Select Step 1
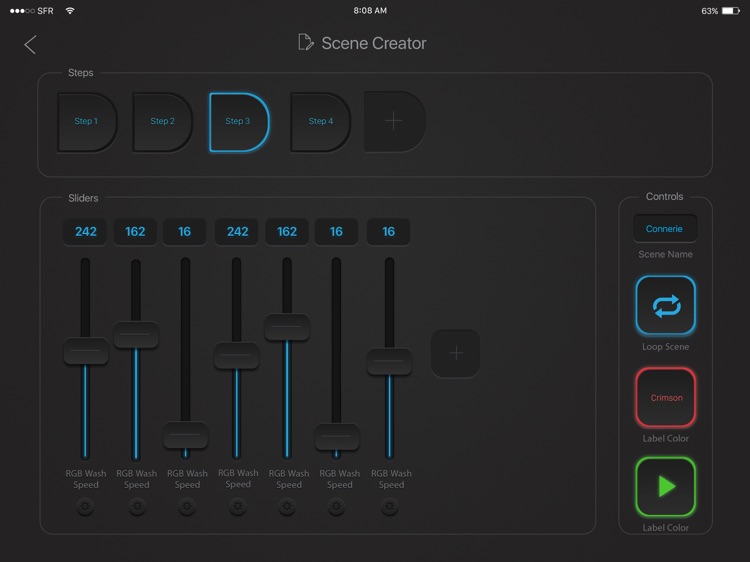The image size is (750, 562). (x=87, y=122)
